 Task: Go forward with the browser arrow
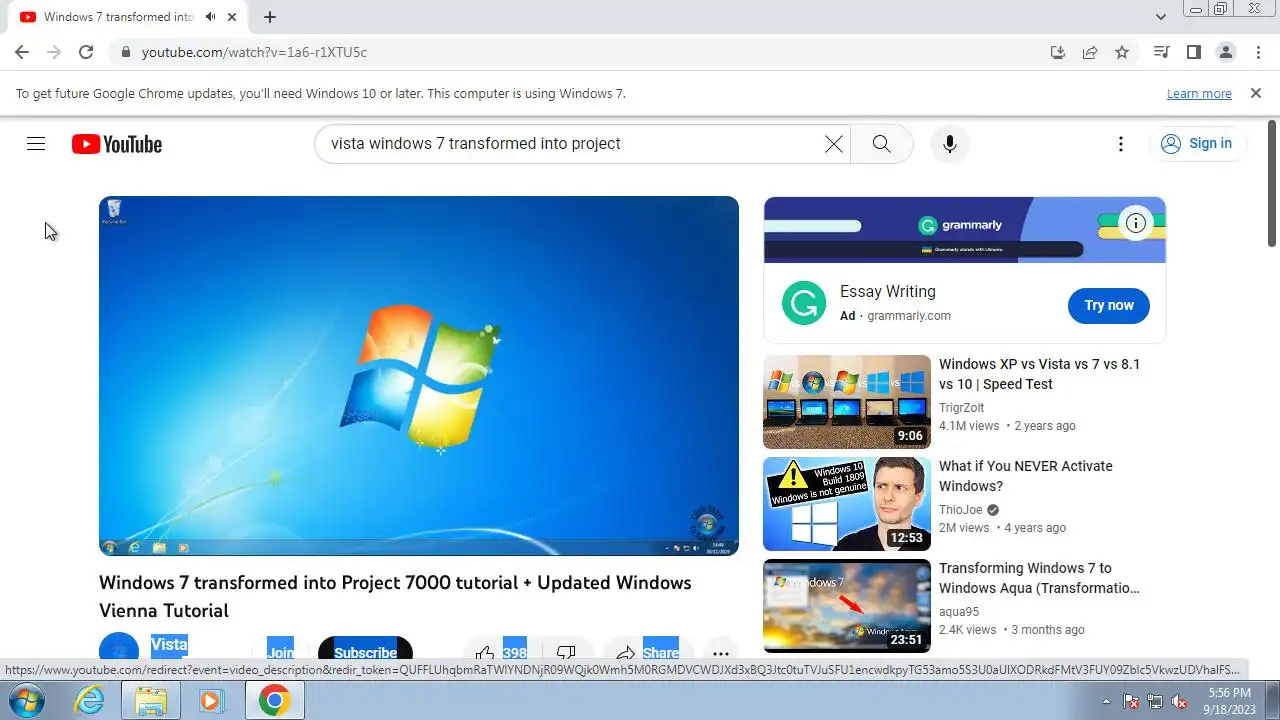pyautogui.click(x=54, y=52)
